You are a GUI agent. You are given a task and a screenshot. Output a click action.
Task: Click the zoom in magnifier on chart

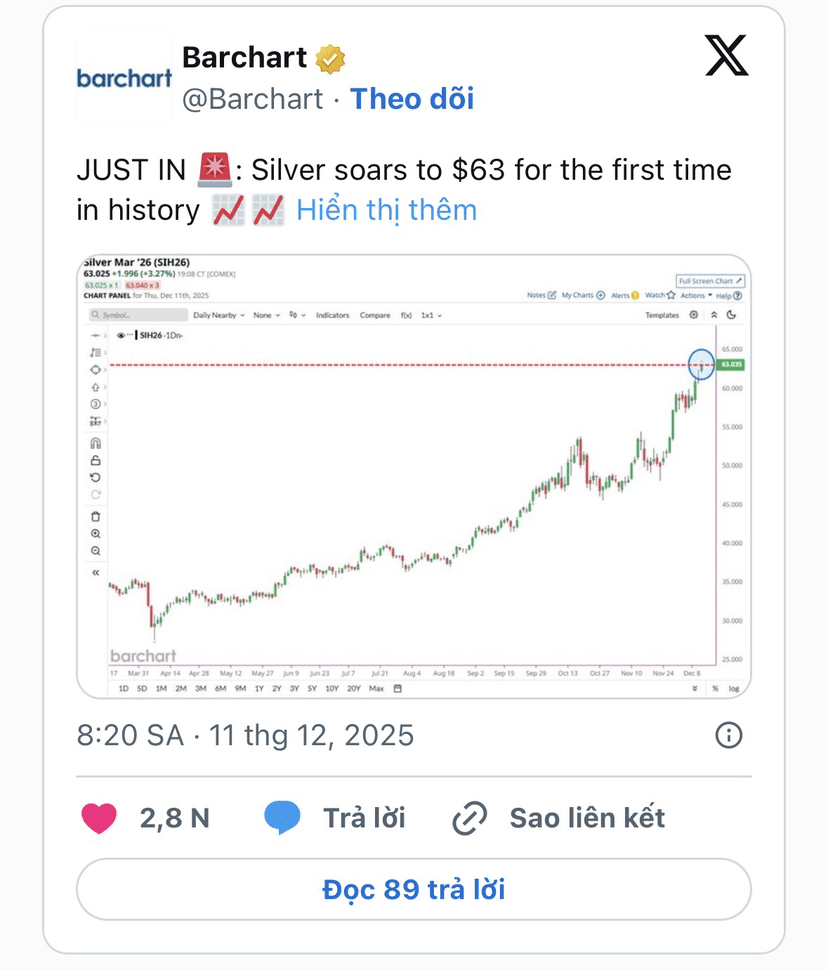[x=96, y=534]
